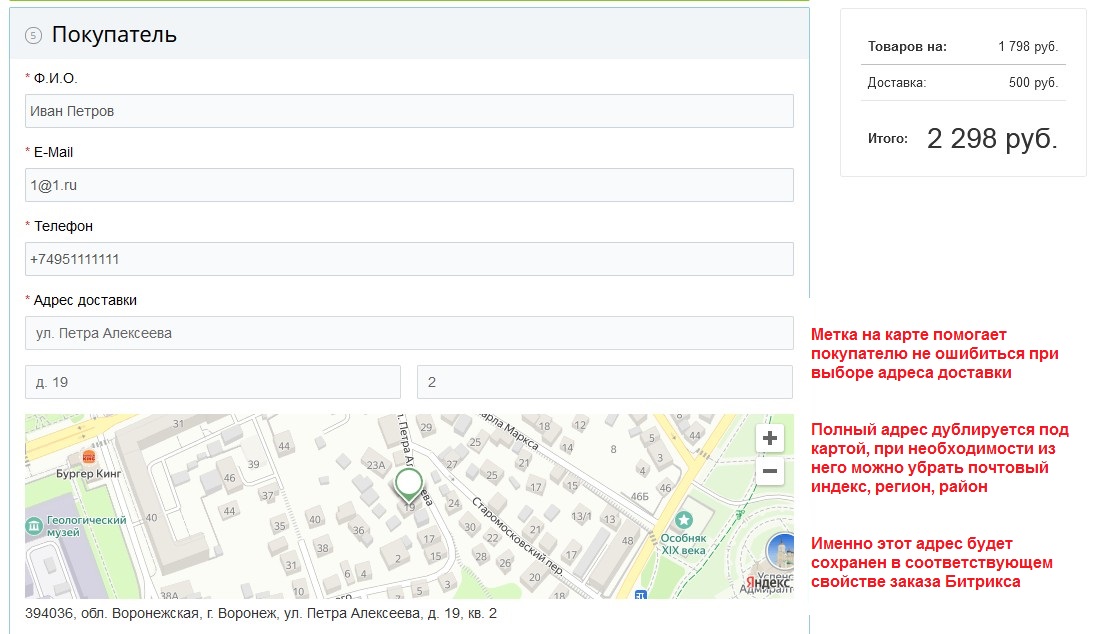This screenshot has width=1093, height=634.
Task: Click building 36 on the map
Action: (358, 530)
